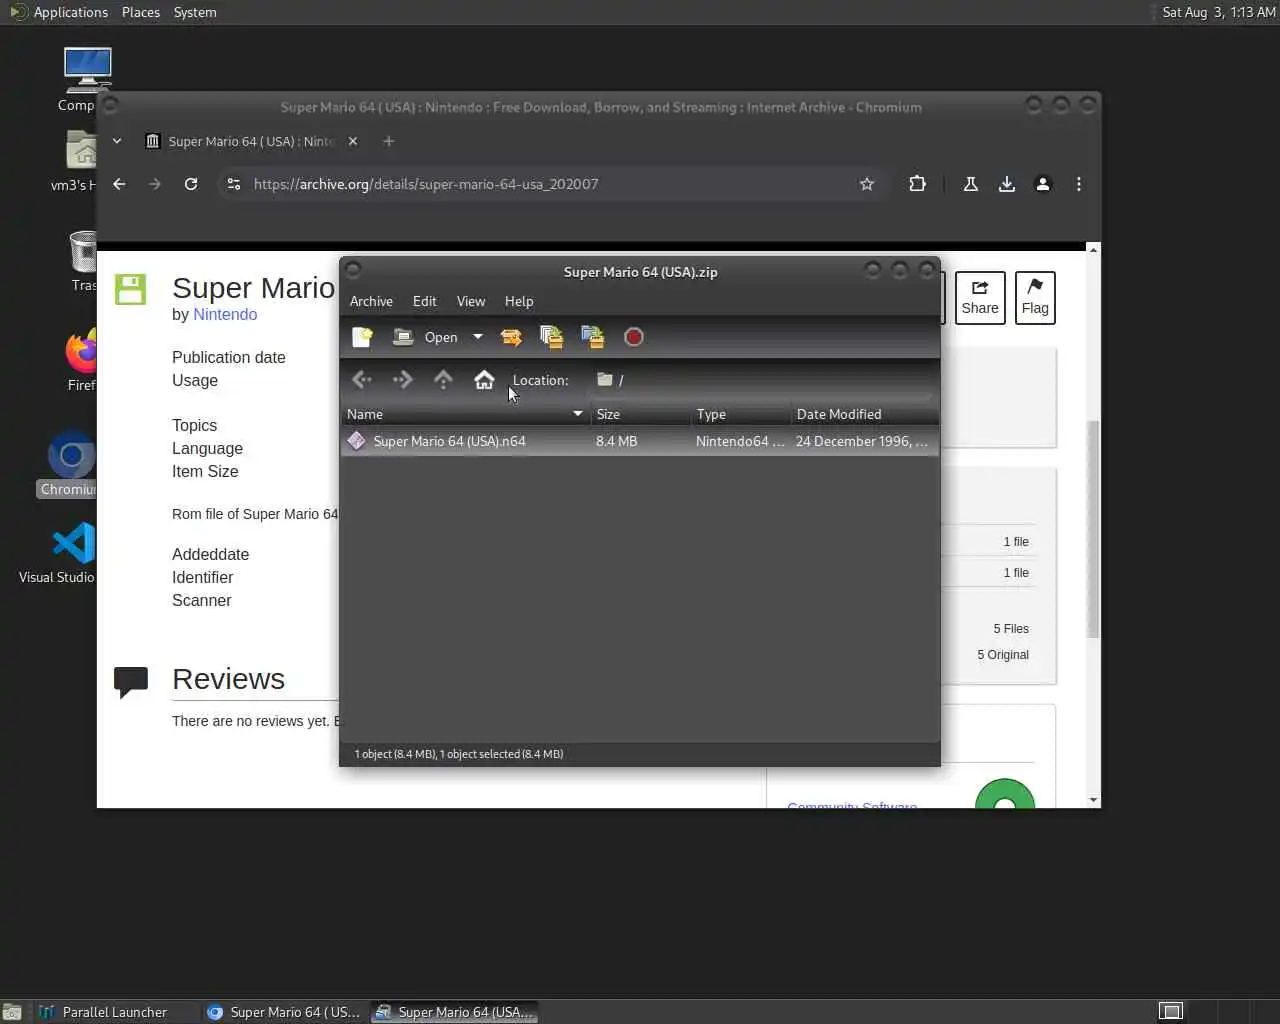Screen dimensions: 1280x1024
Task: Click the new archive icon in the toolbar
Action: click(362, 337)
